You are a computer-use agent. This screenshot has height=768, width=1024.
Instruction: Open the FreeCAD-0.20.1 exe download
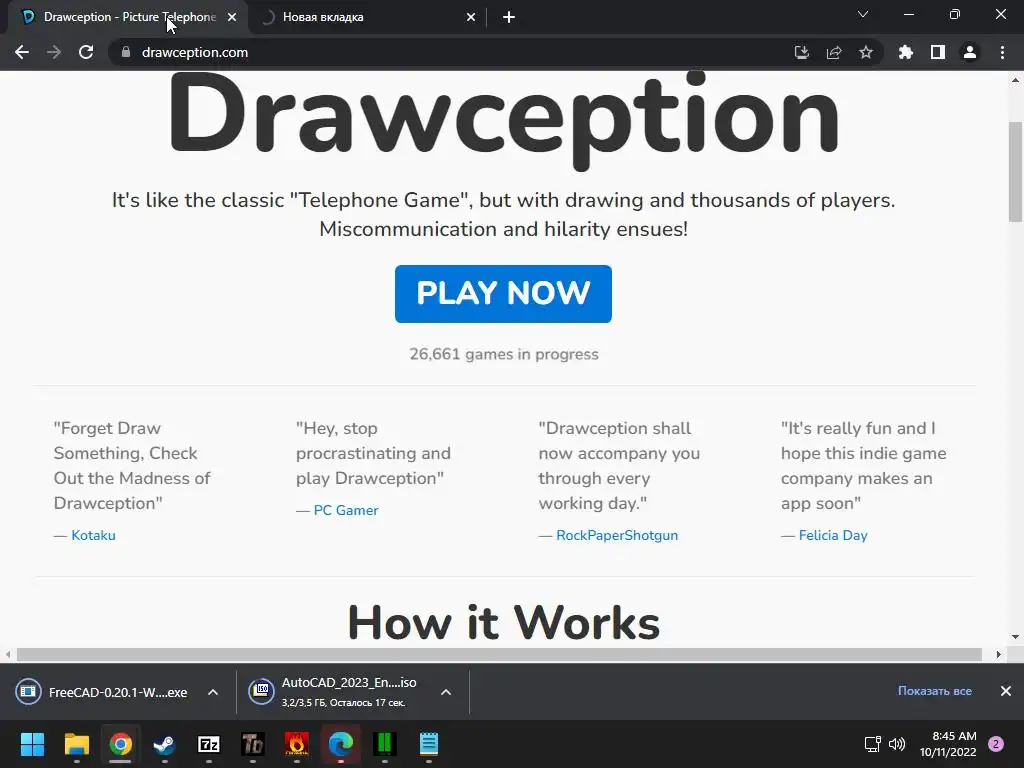104,692
